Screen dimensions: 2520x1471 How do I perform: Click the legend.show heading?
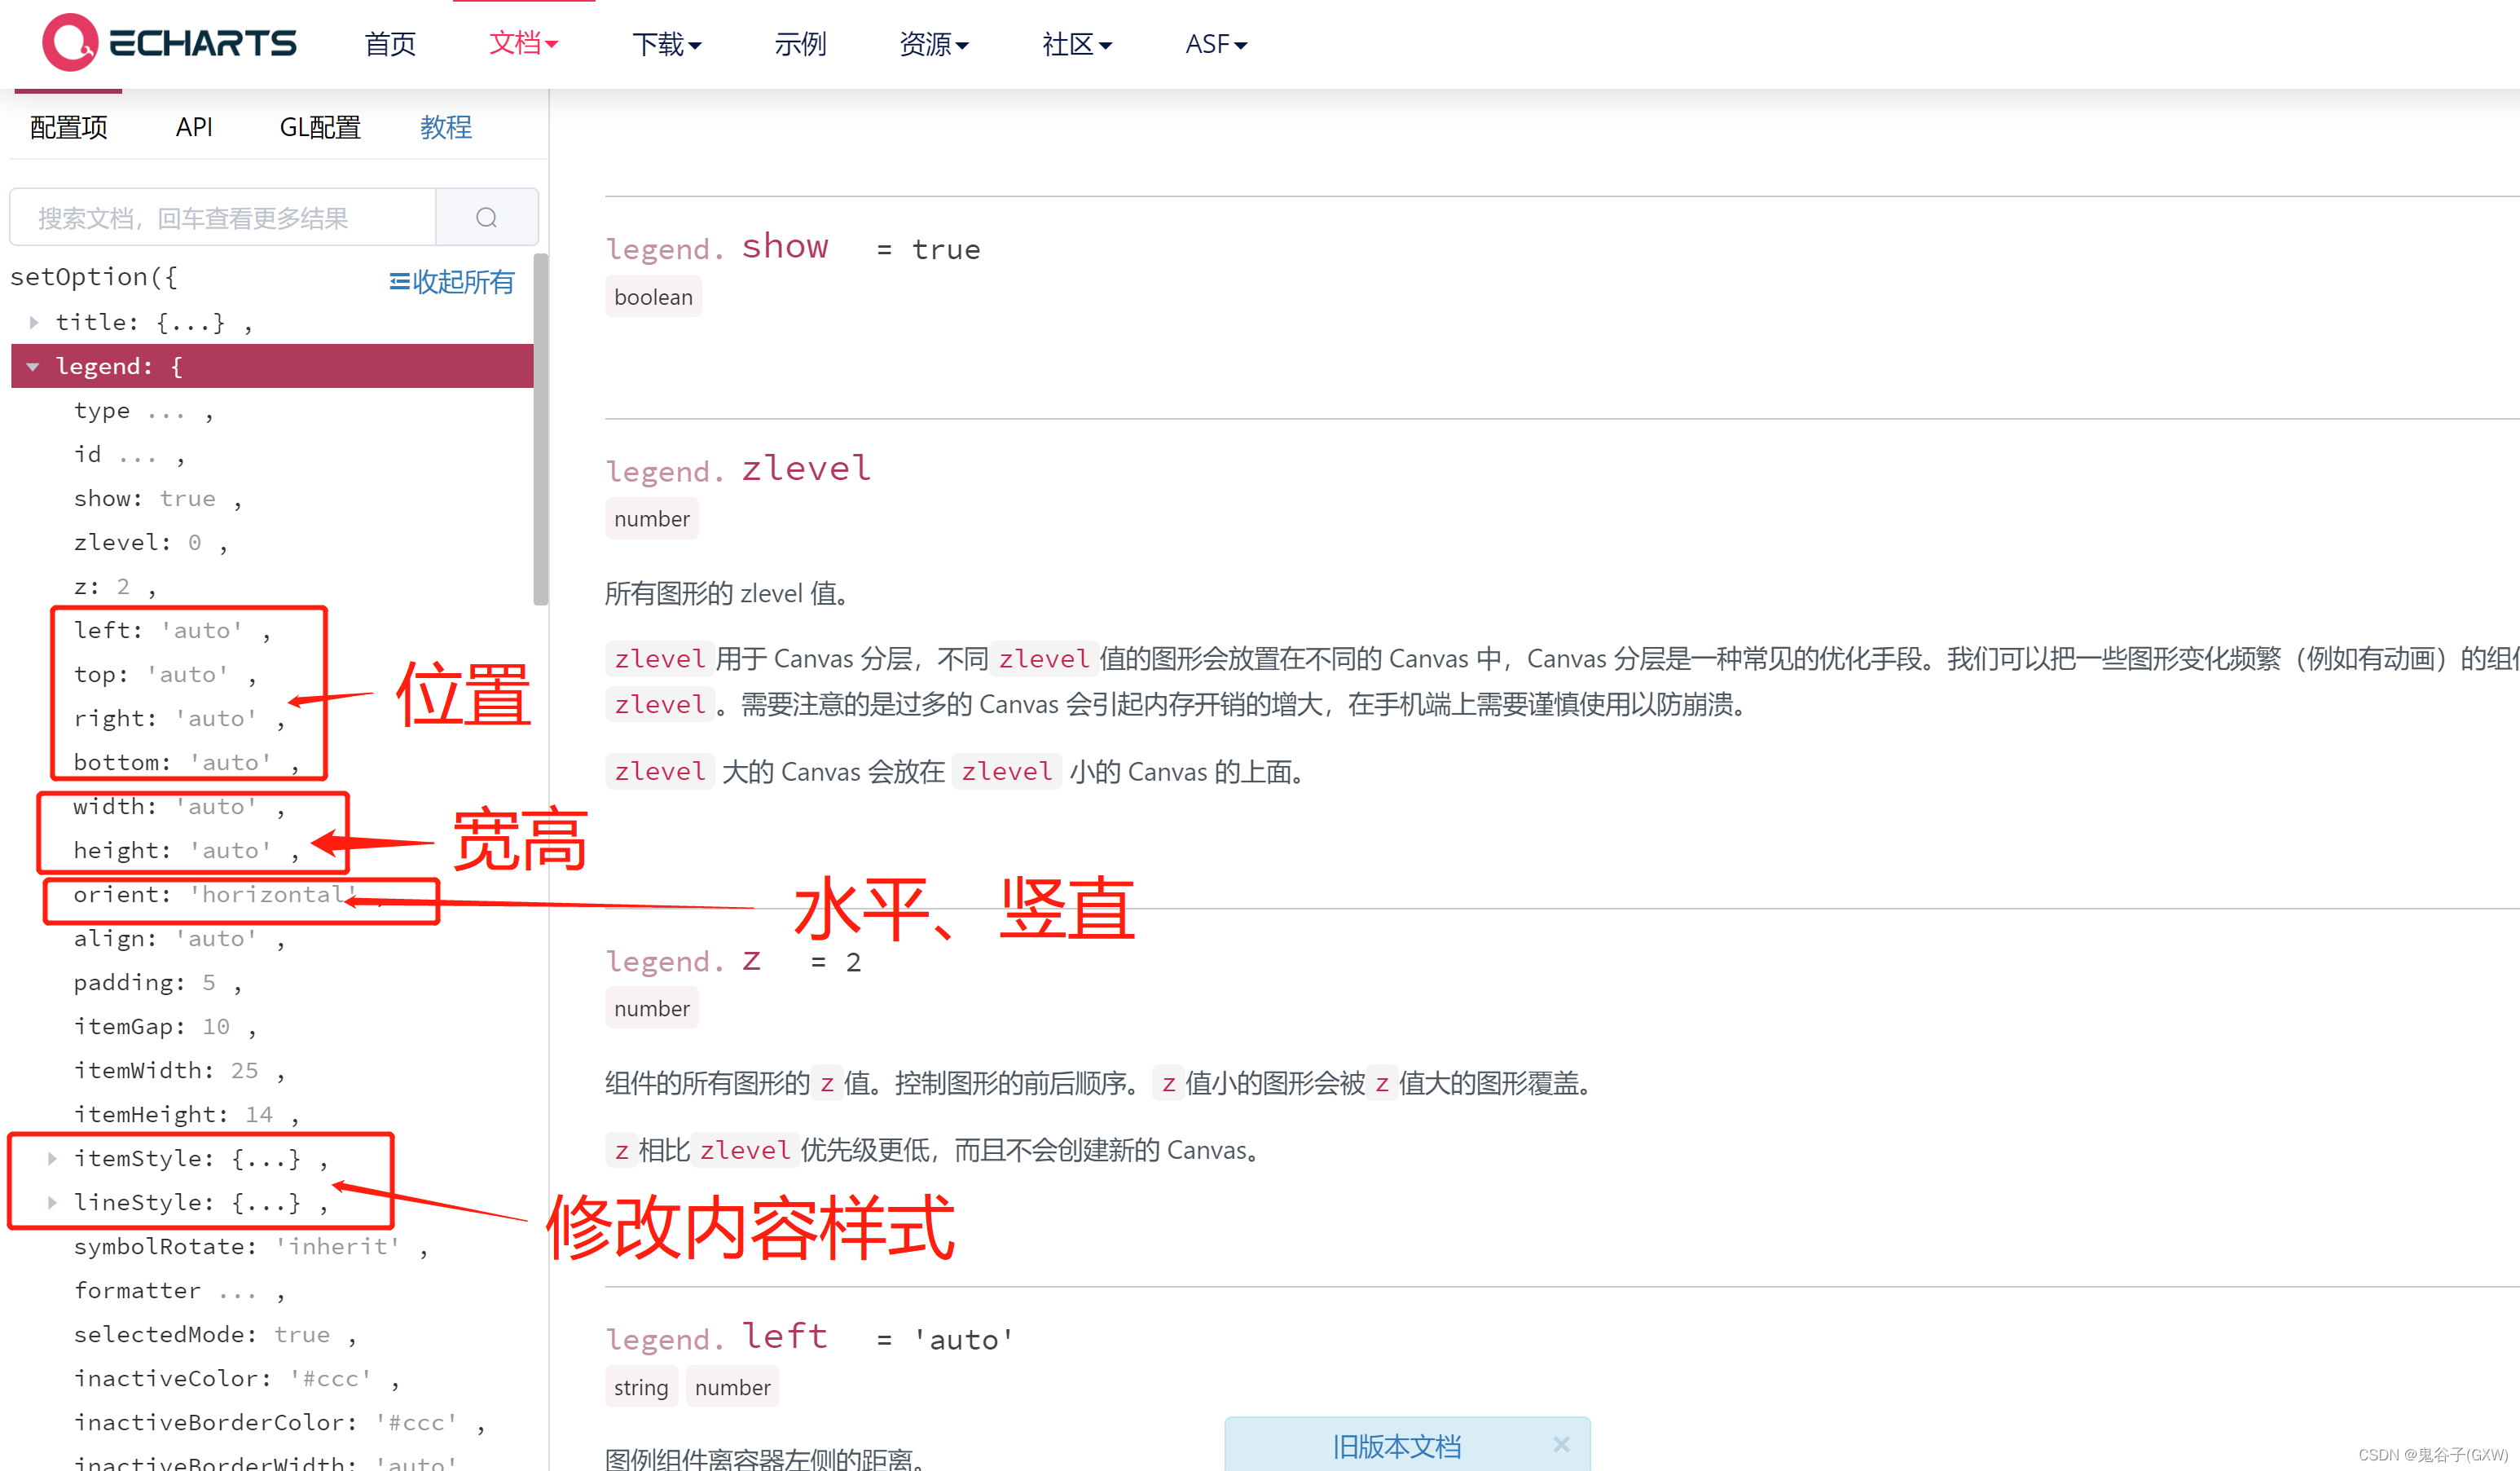click(x=717, y=247)
